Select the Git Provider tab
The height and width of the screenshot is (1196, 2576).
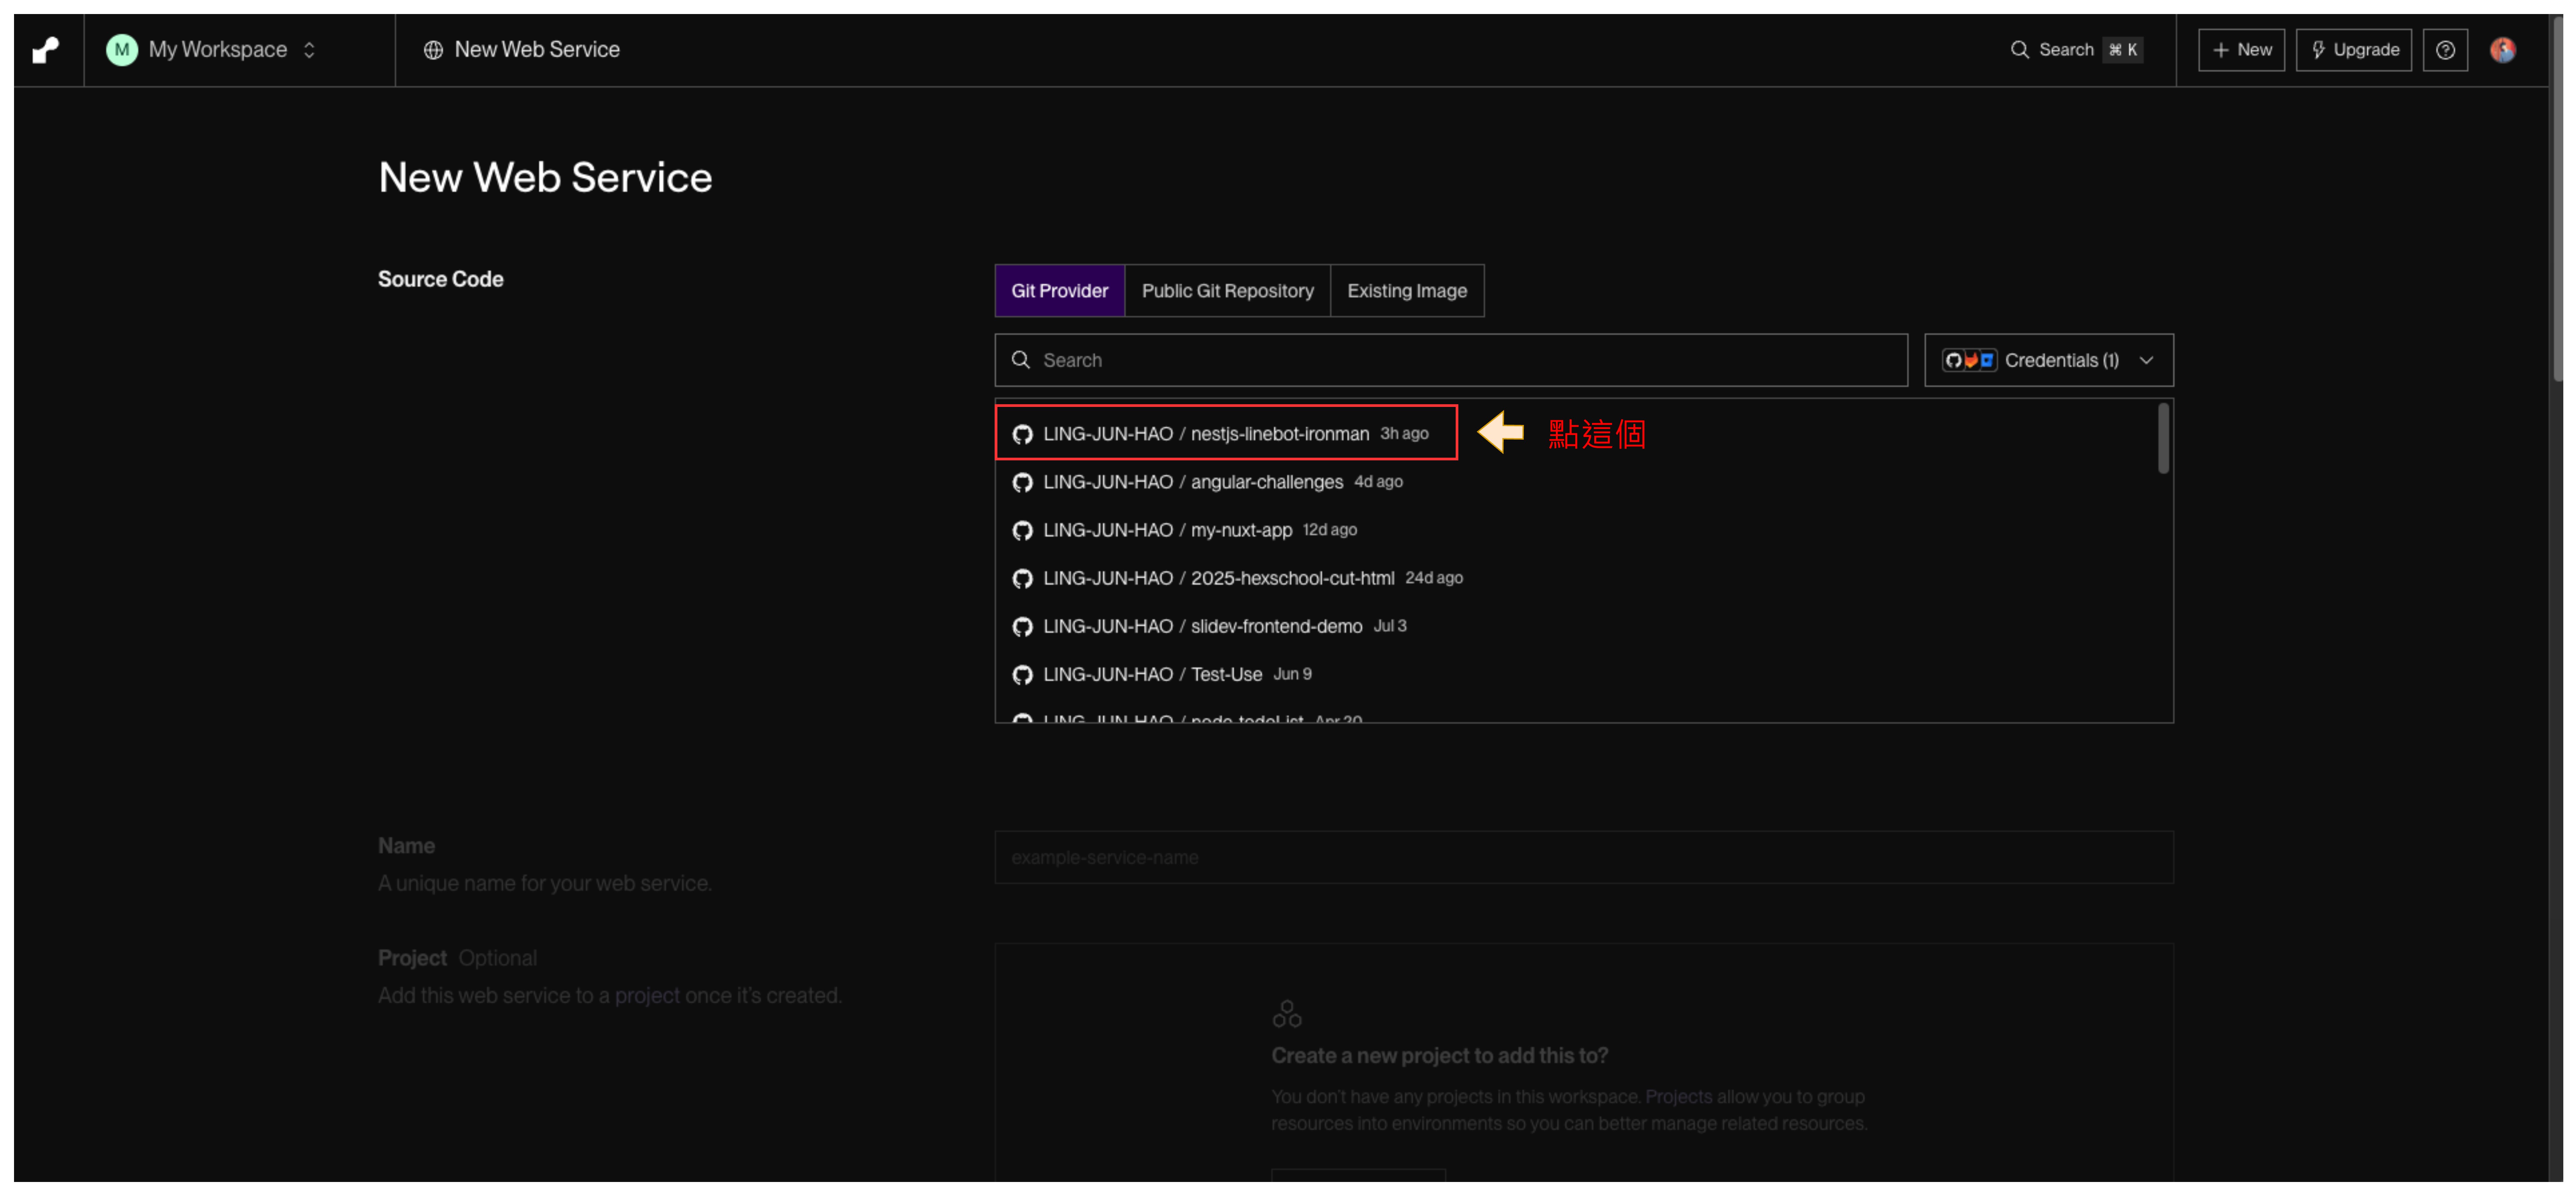point(1059,291)
